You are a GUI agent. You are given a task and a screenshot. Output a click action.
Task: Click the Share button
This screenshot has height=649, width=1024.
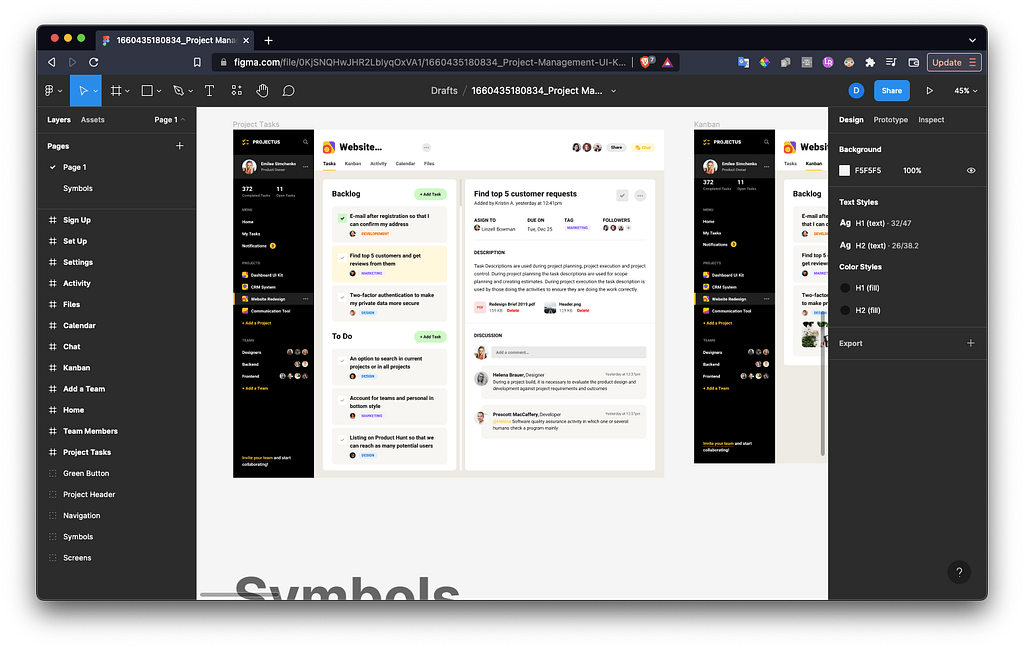pos(891,91)
